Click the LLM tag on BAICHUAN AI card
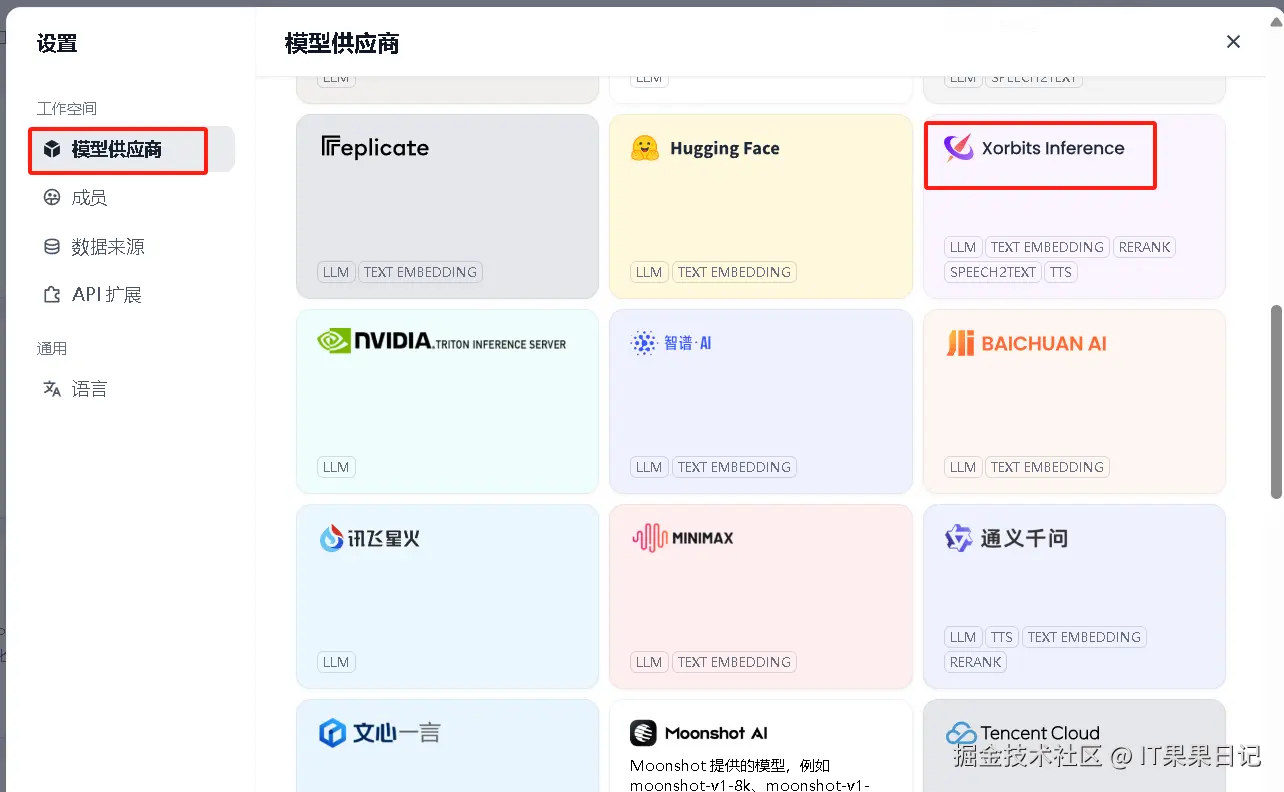 (x=963, y=467)
